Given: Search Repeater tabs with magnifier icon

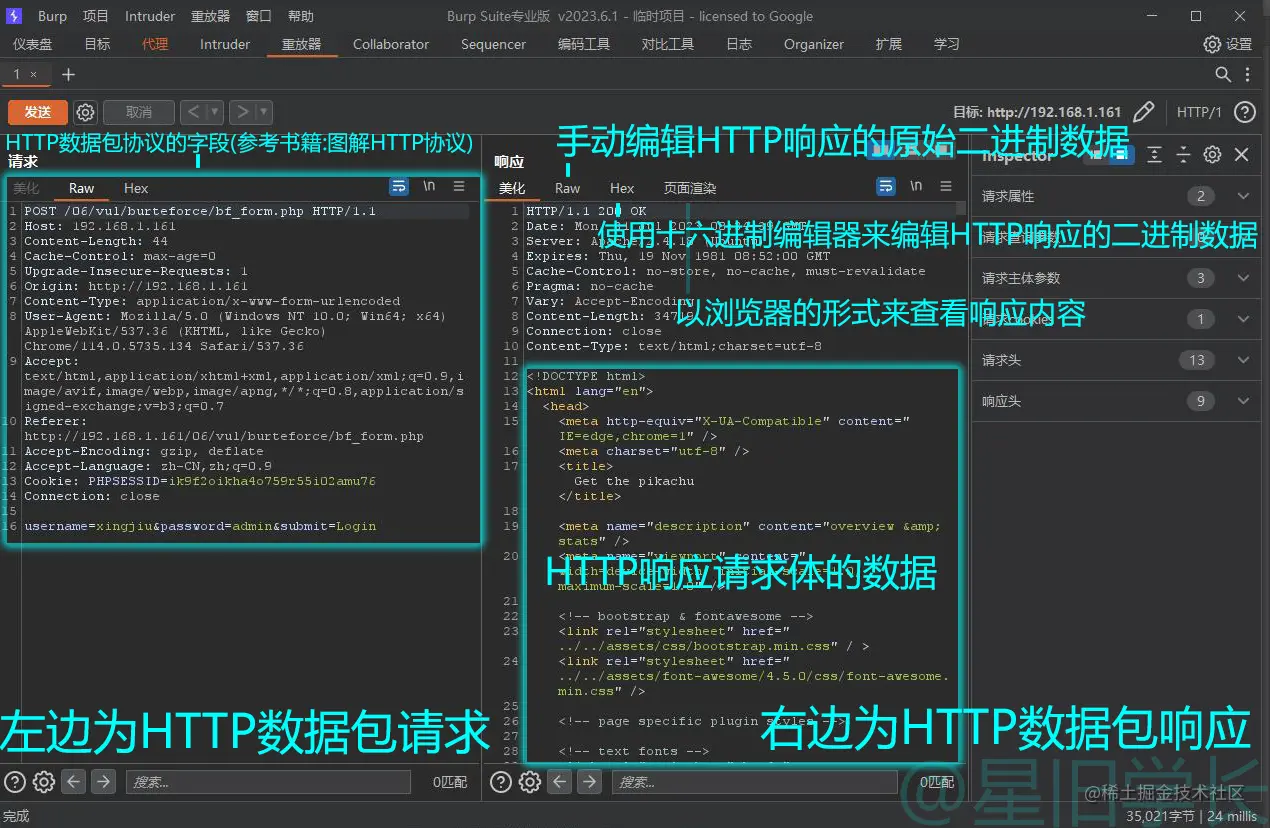Looking at the screenshot, I should [1223, 75].
